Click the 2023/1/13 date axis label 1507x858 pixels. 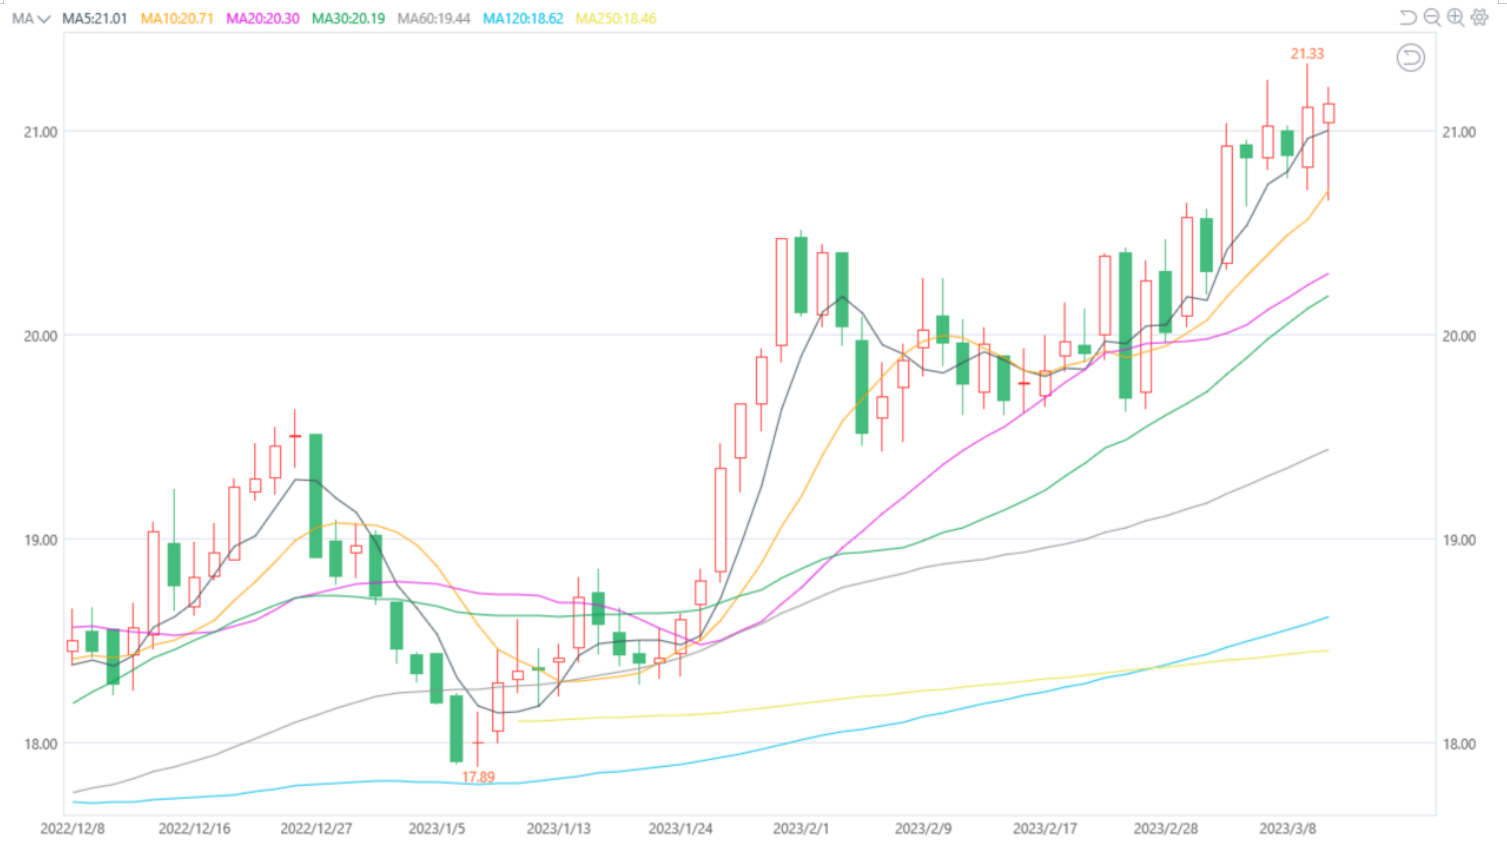(x=558, y=828)
